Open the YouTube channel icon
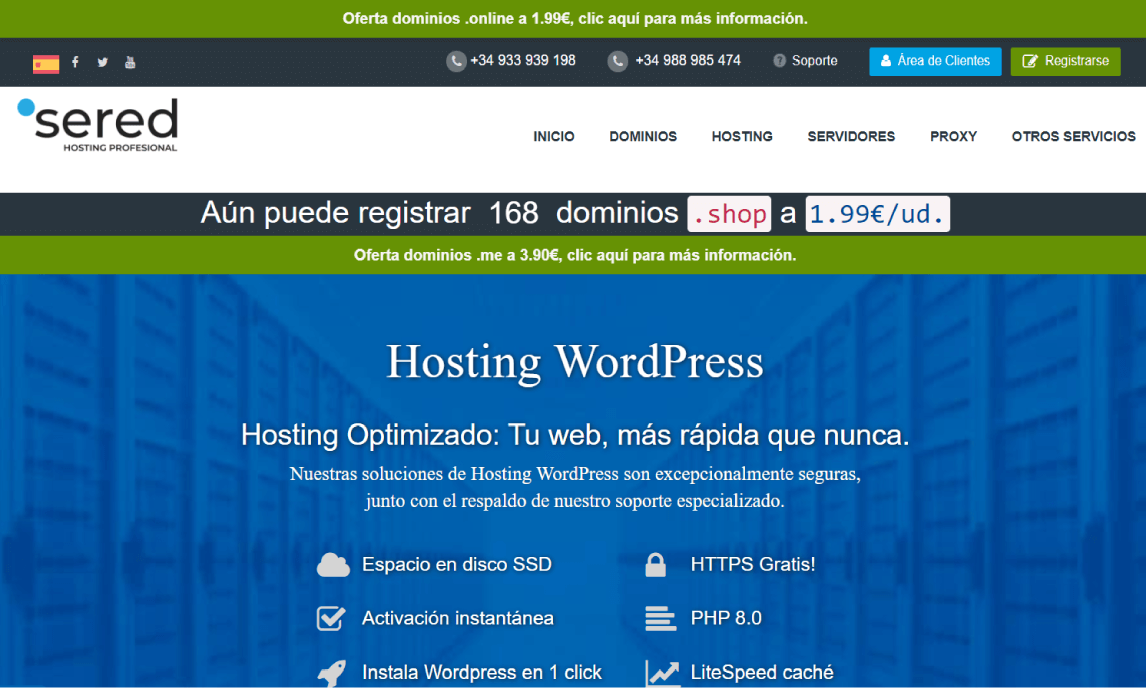Screen dimensions: 1147x688 [x=130, y=61]
